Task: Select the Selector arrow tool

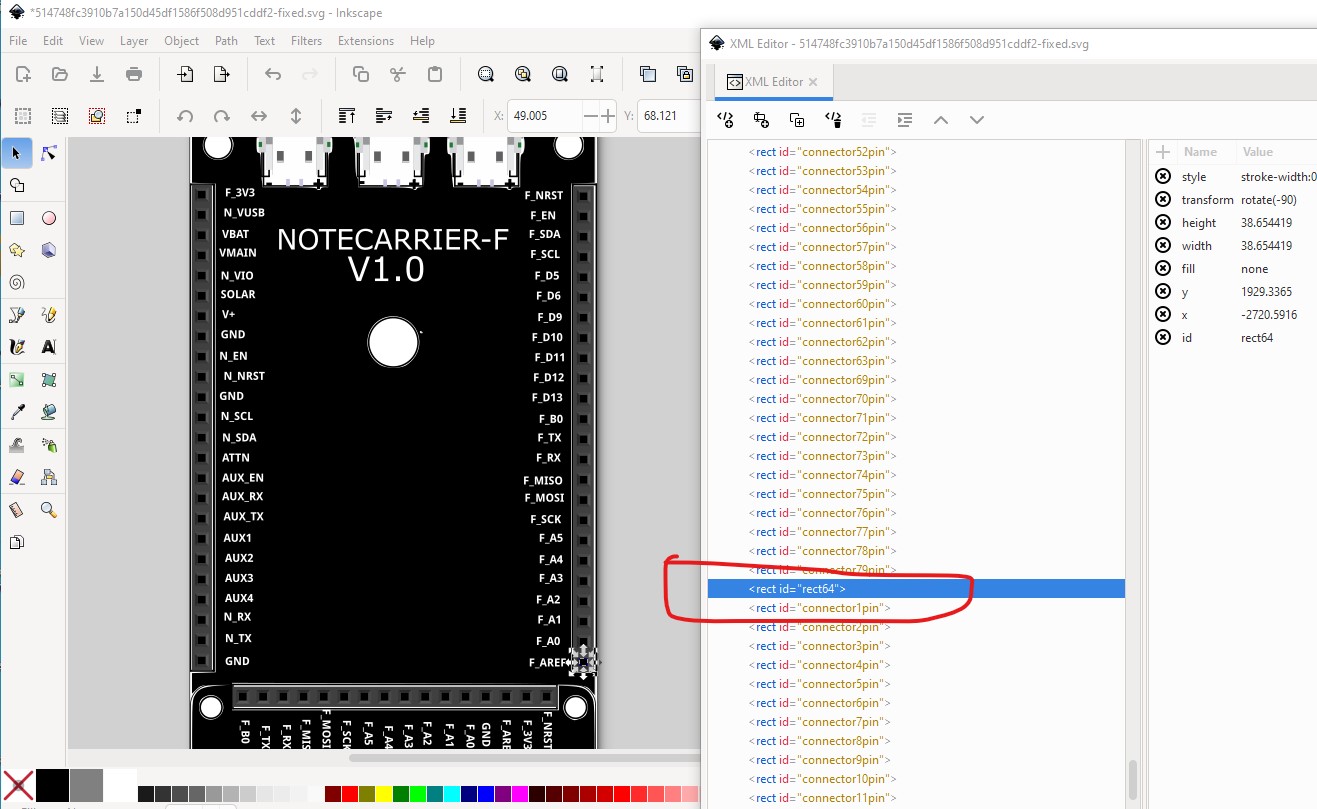Action: [16, 153]
